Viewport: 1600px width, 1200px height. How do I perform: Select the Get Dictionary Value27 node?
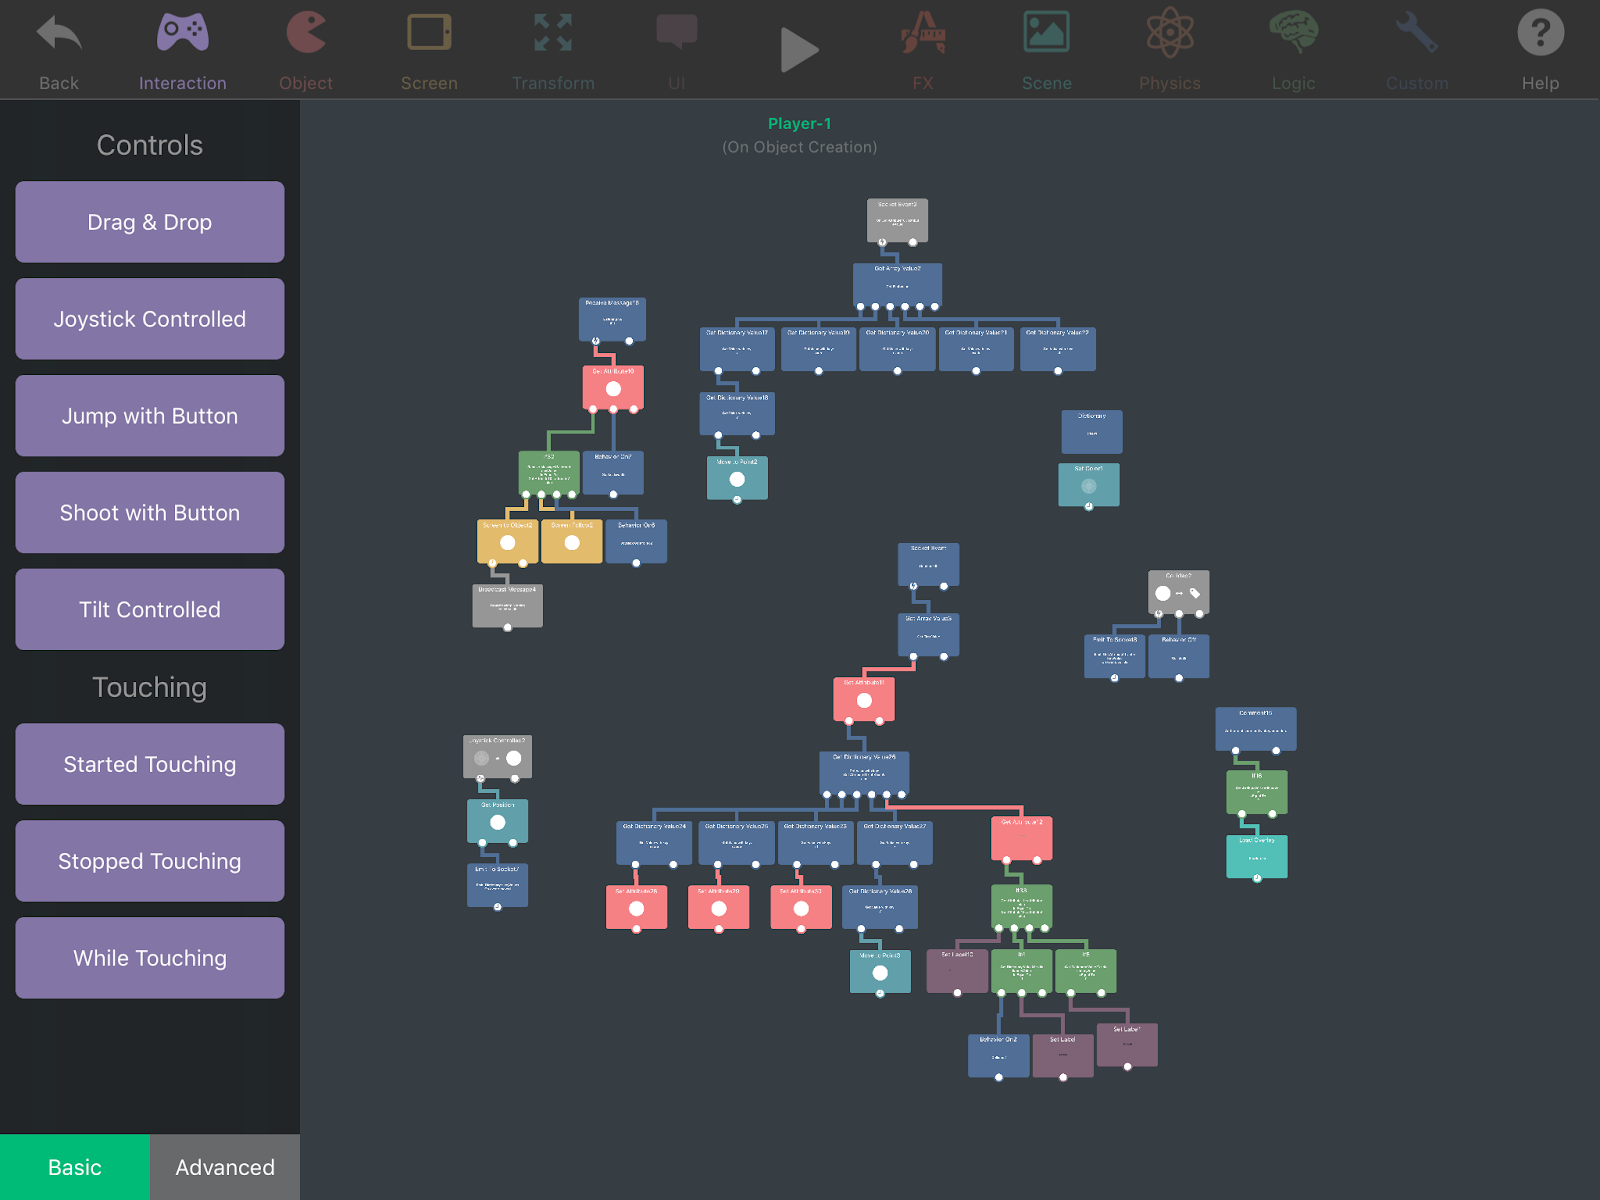[895, 844]
